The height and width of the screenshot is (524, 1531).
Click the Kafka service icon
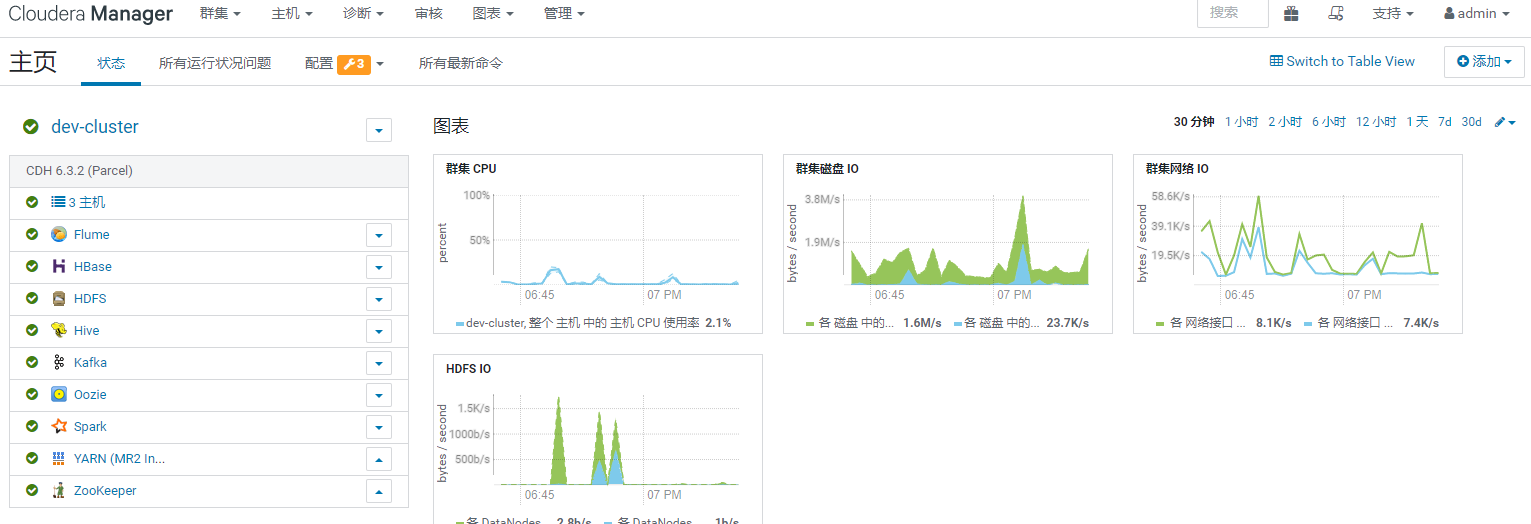59,362
